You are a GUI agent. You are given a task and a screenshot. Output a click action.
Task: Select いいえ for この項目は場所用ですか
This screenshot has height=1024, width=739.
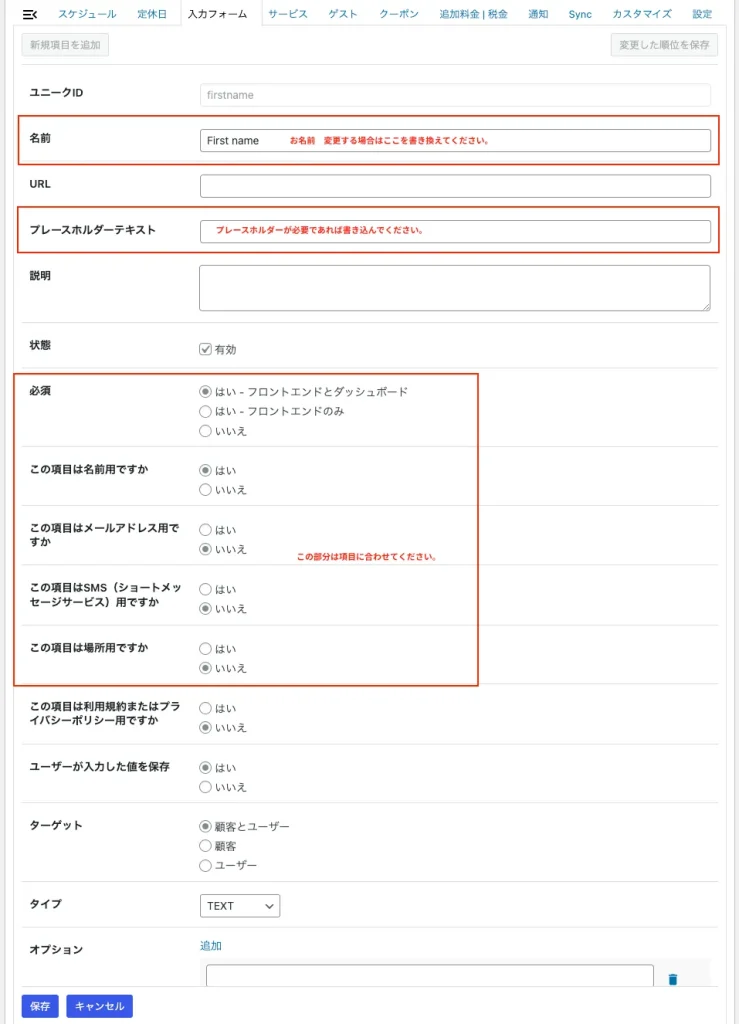coord(205,668)
